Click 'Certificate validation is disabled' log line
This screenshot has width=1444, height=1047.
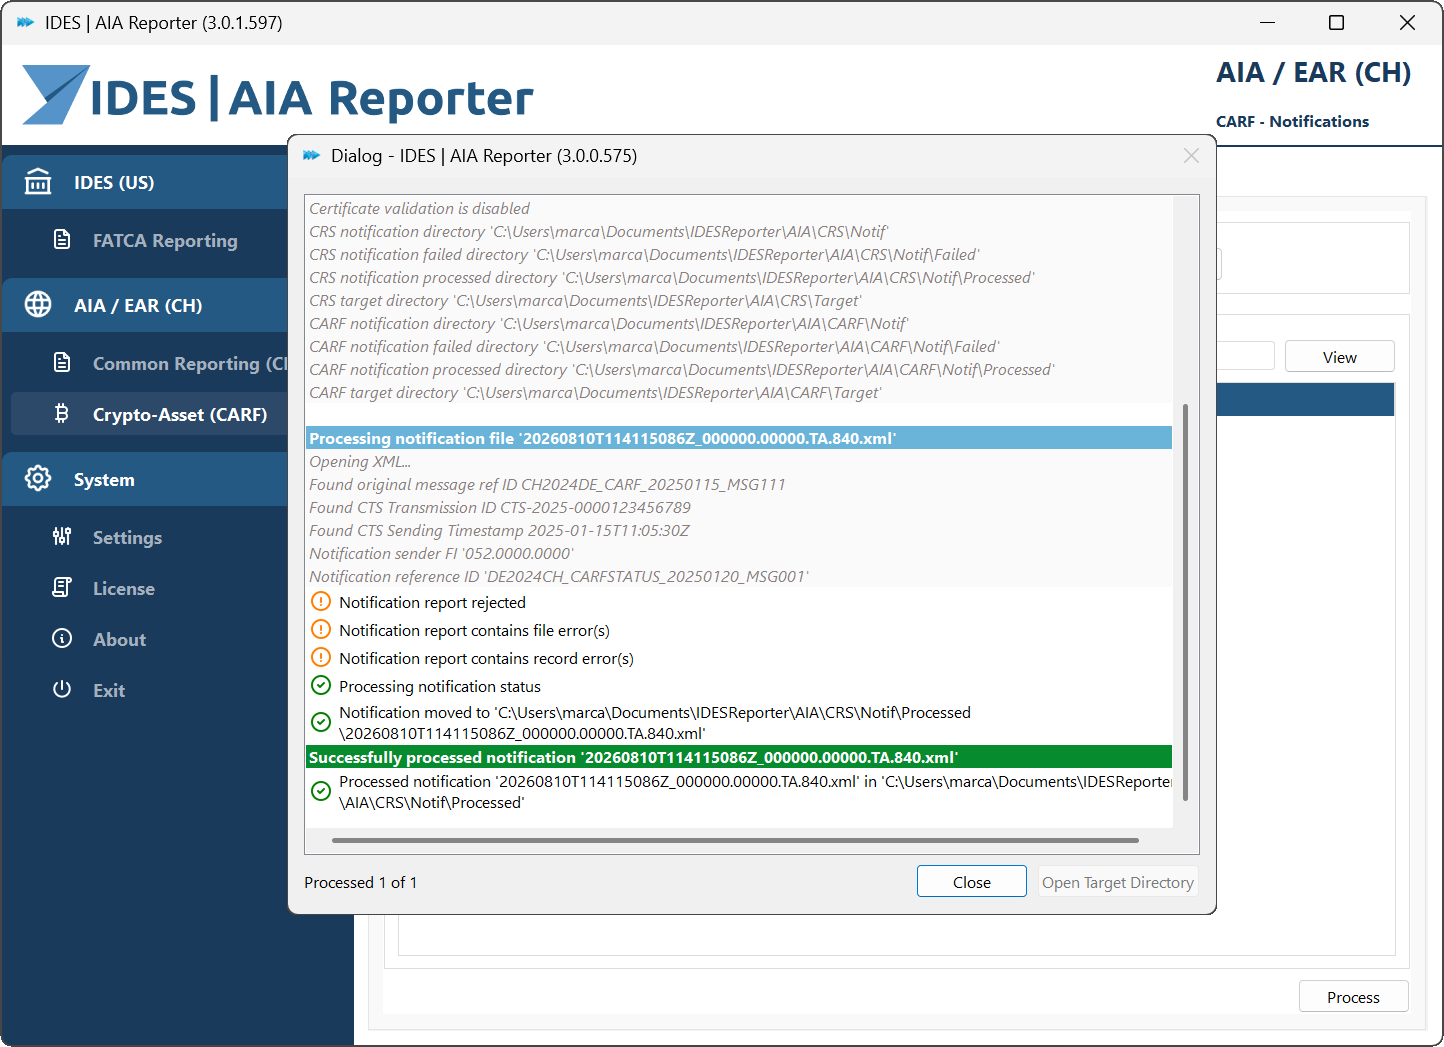pos(420,208)
